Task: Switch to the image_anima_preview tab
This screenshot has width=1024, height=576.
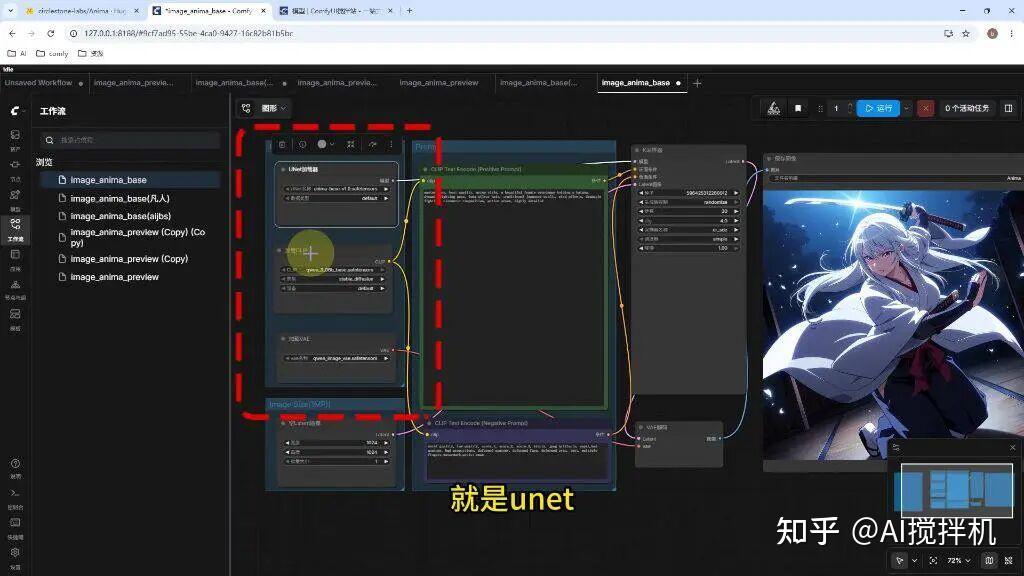Action: pyautogui.click(x=439, y=83)
